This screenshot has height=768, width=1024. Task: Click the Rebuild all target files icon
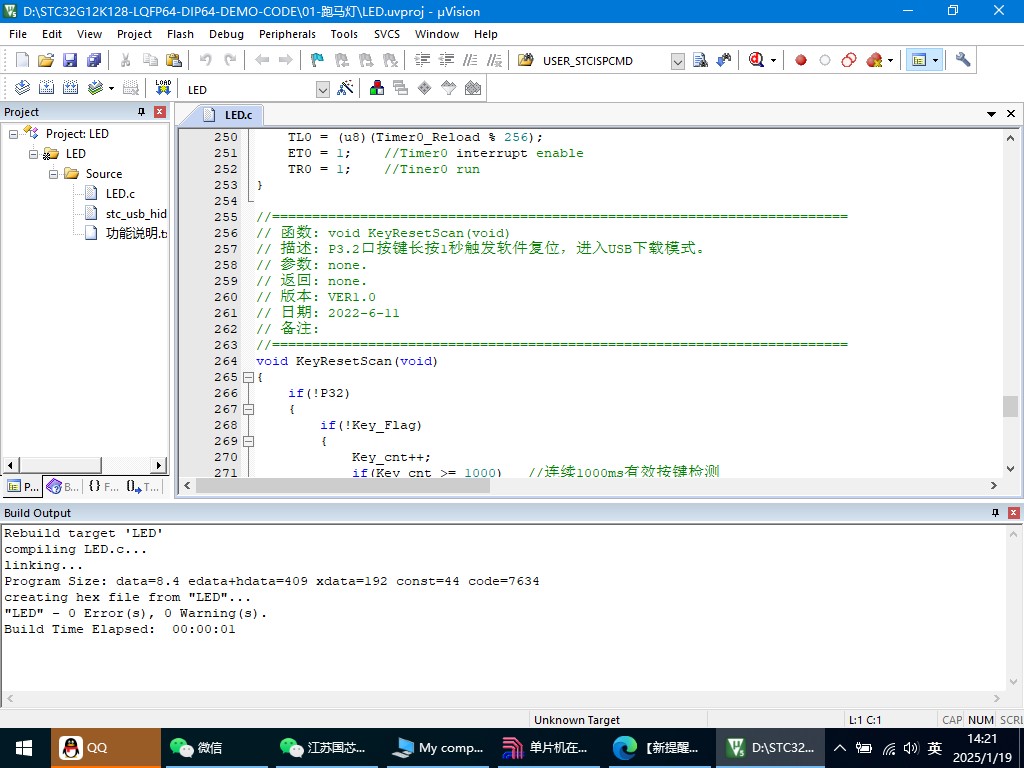71,88
